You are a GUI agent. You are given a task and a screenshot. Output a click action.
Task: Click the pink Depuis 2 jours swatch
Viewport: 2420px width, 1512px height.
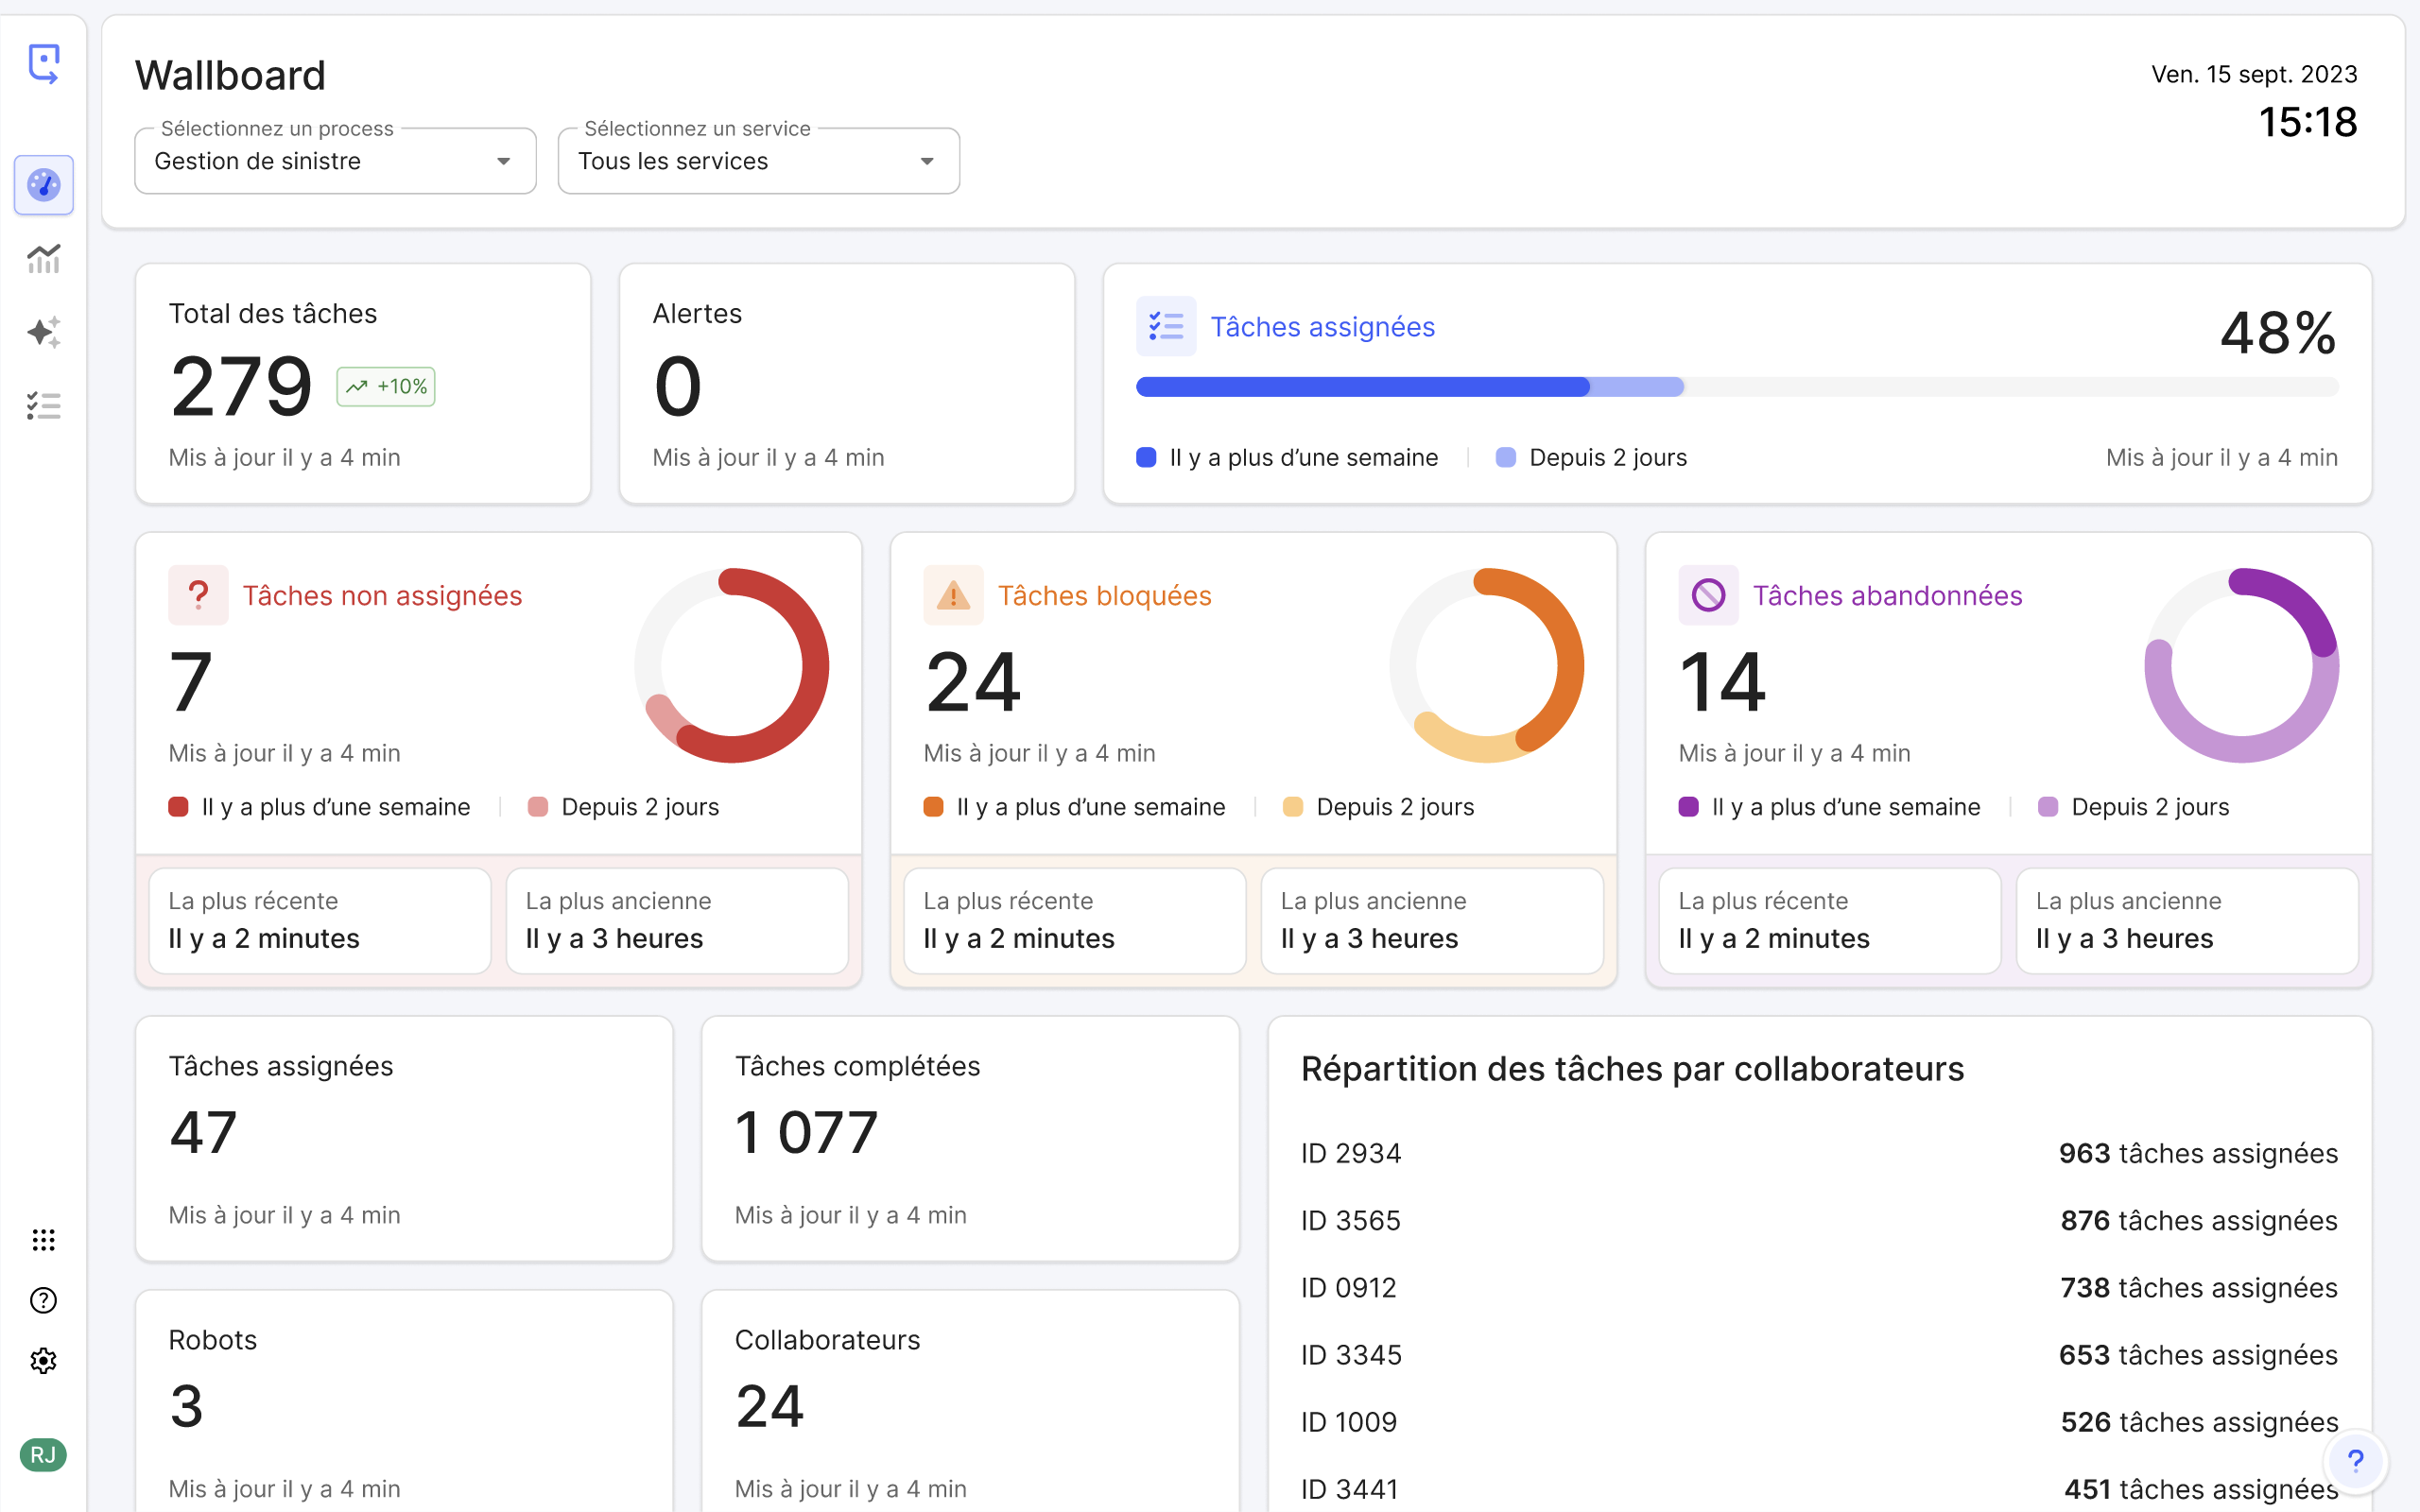pos(537,807)
